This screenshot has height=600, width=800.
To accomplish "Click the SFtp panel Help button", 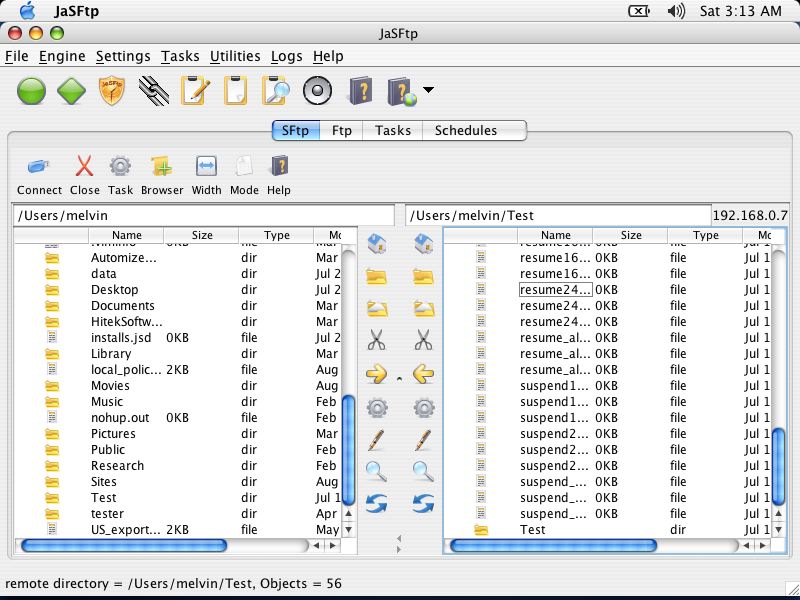I will pyautogui.click(x=279, y=176).
